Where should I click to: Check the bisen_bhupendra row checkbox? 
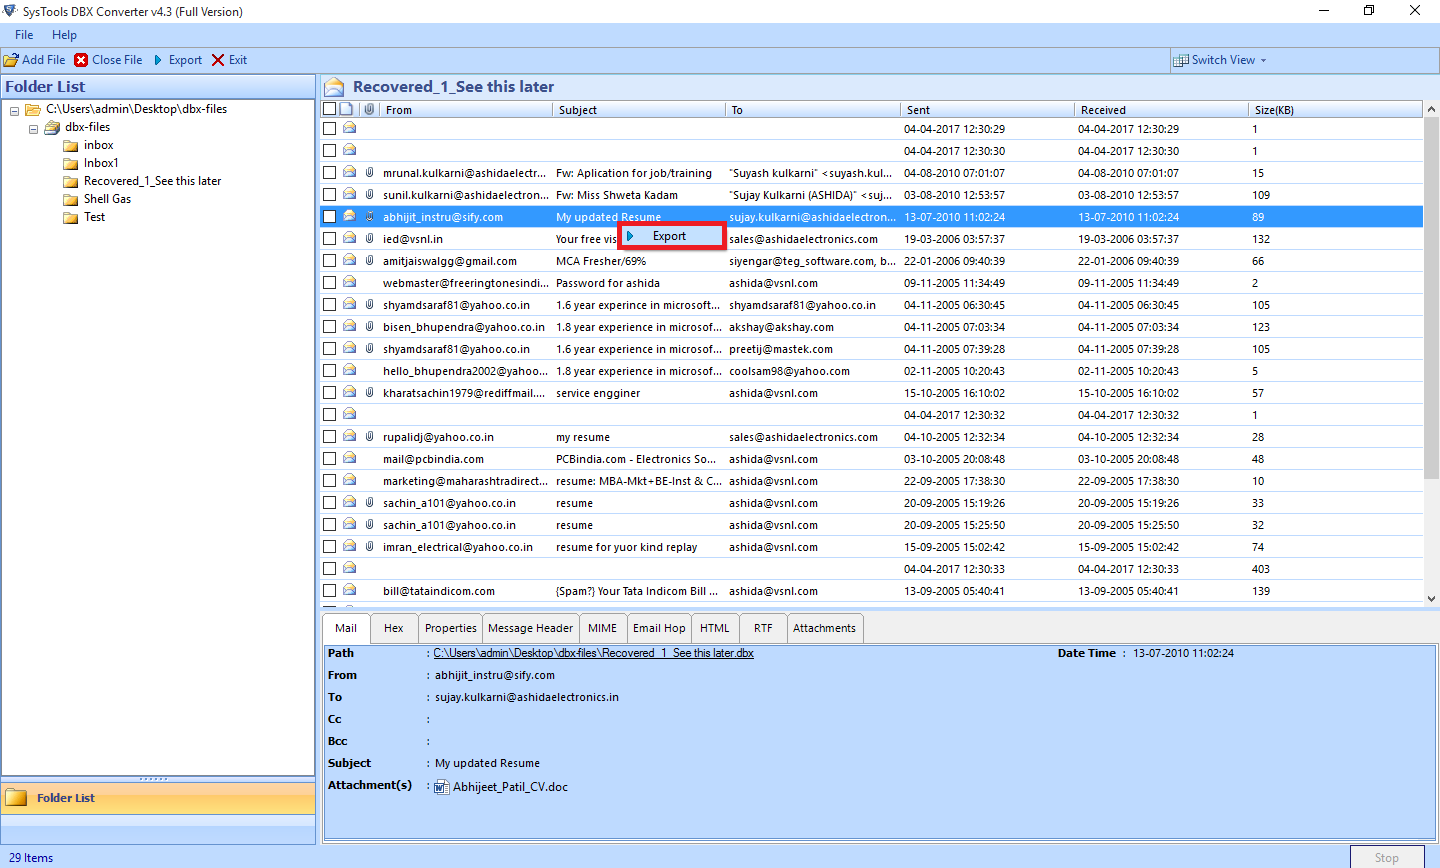[329, 327]
